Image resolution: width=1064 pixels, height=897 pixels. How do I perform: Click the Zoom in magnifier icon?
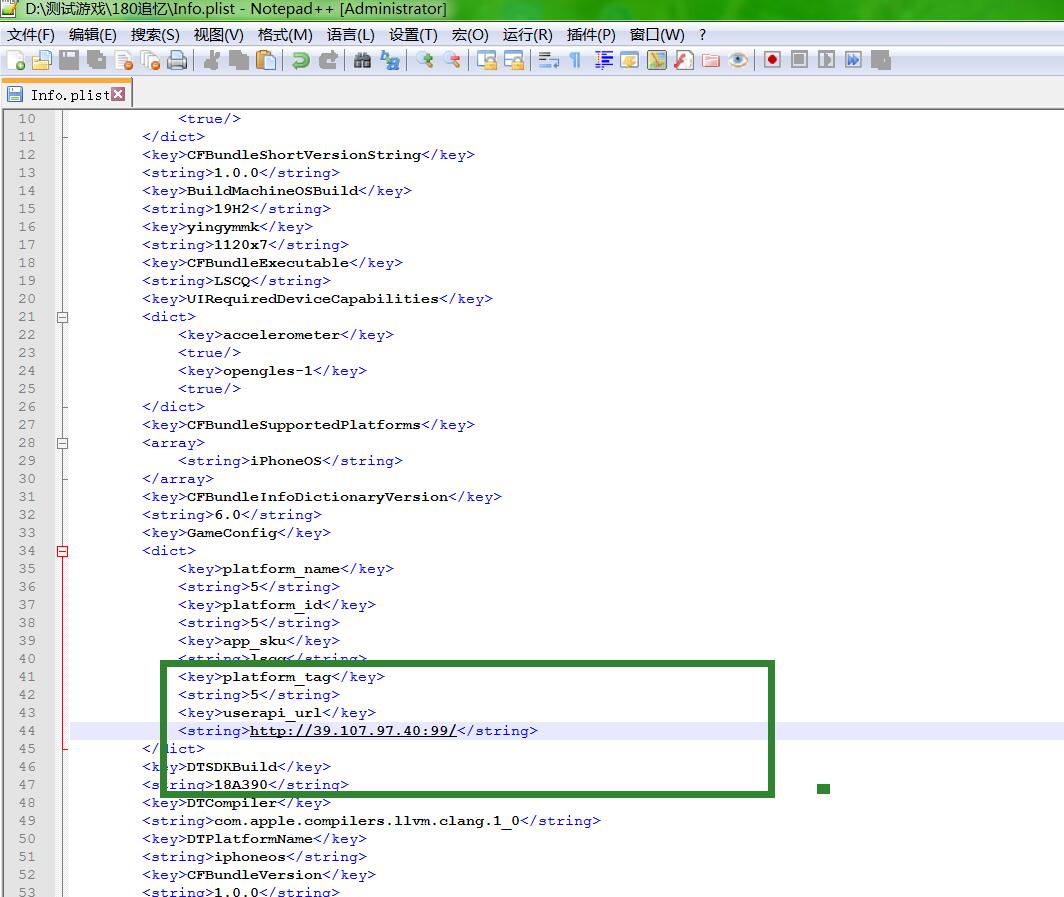pyautogui.click(x=425, y=61)
